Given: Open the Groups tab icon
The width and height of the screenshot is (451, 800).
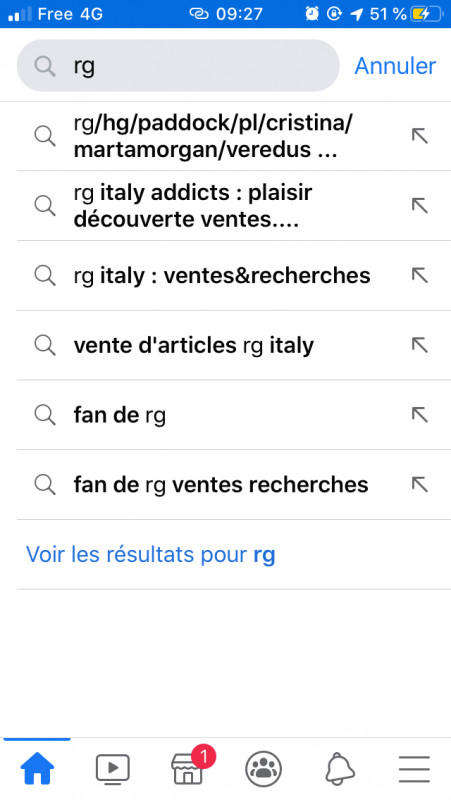Looking at the screenshot, I should [263, 769].
